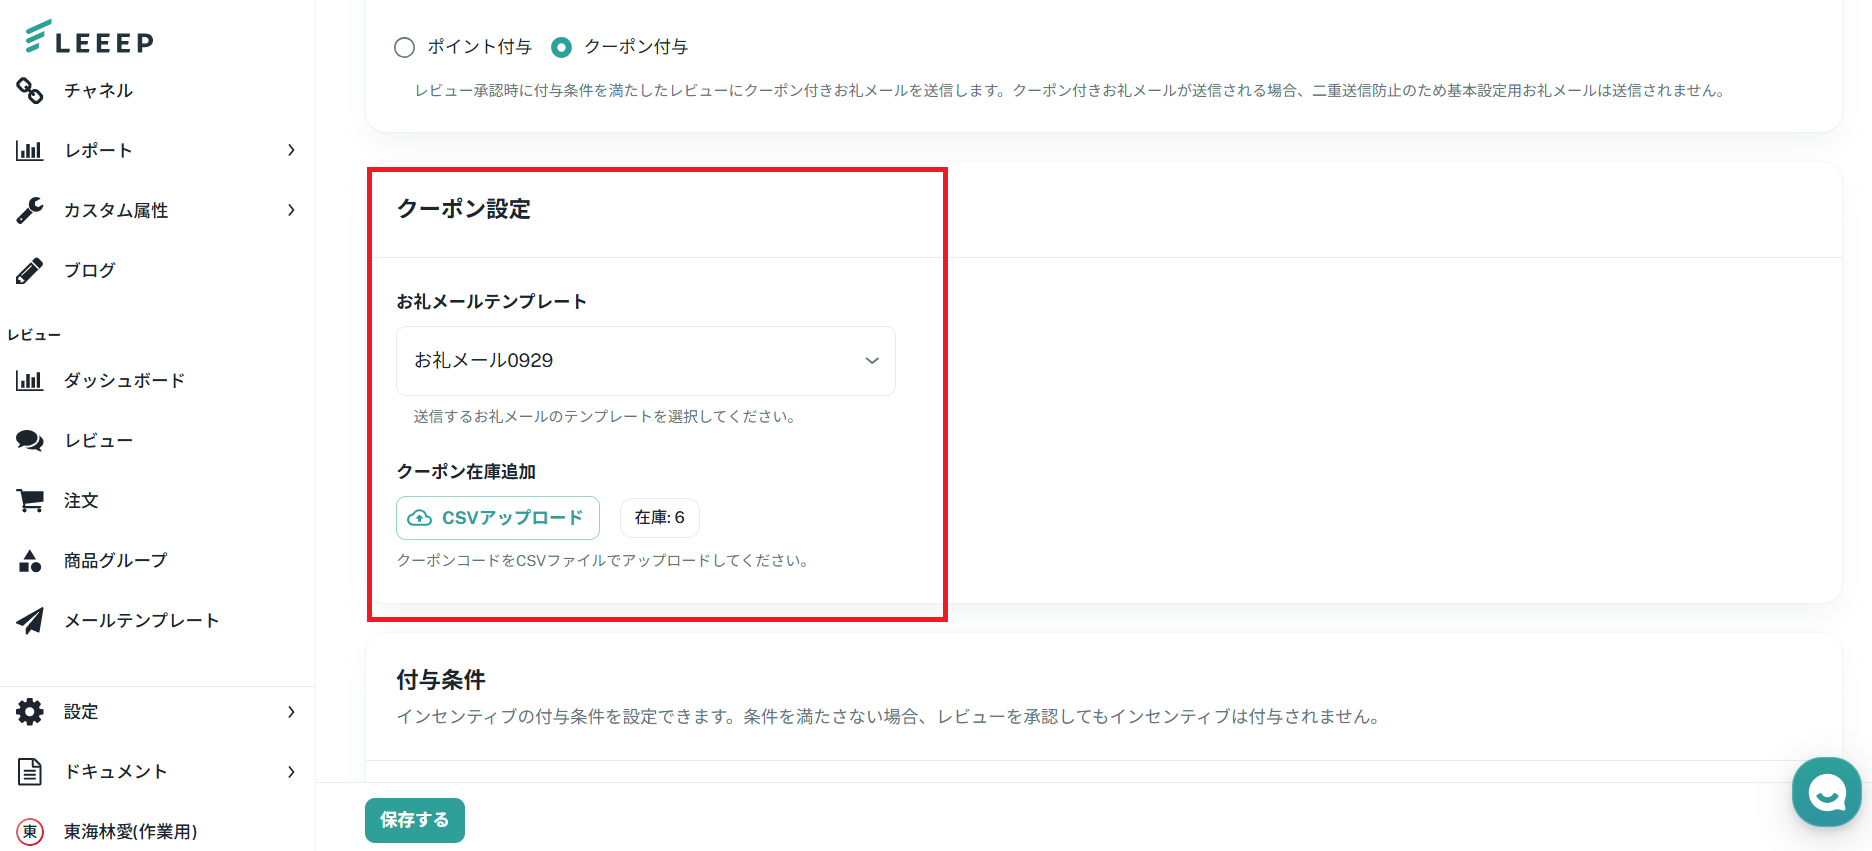Click the coupon stock count badge
Viewport: 1872px width, 851px height.
(660, 518)
